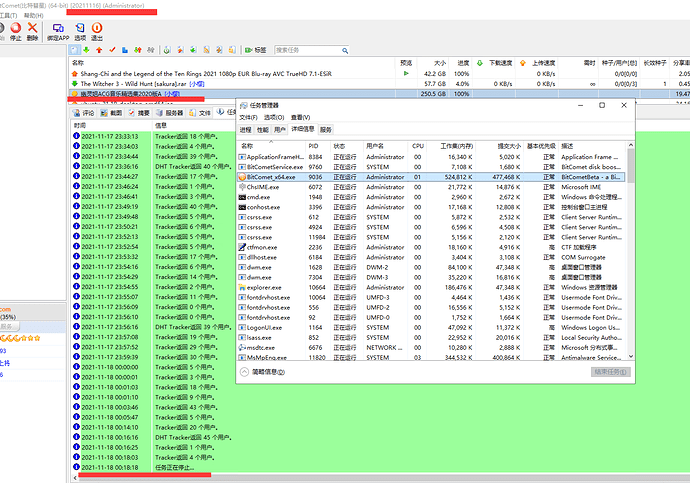Viewport: 690px width, 483px height.
Task: Sort torrent list by Upload speed (上传速度) column
Action: (537, 63)
